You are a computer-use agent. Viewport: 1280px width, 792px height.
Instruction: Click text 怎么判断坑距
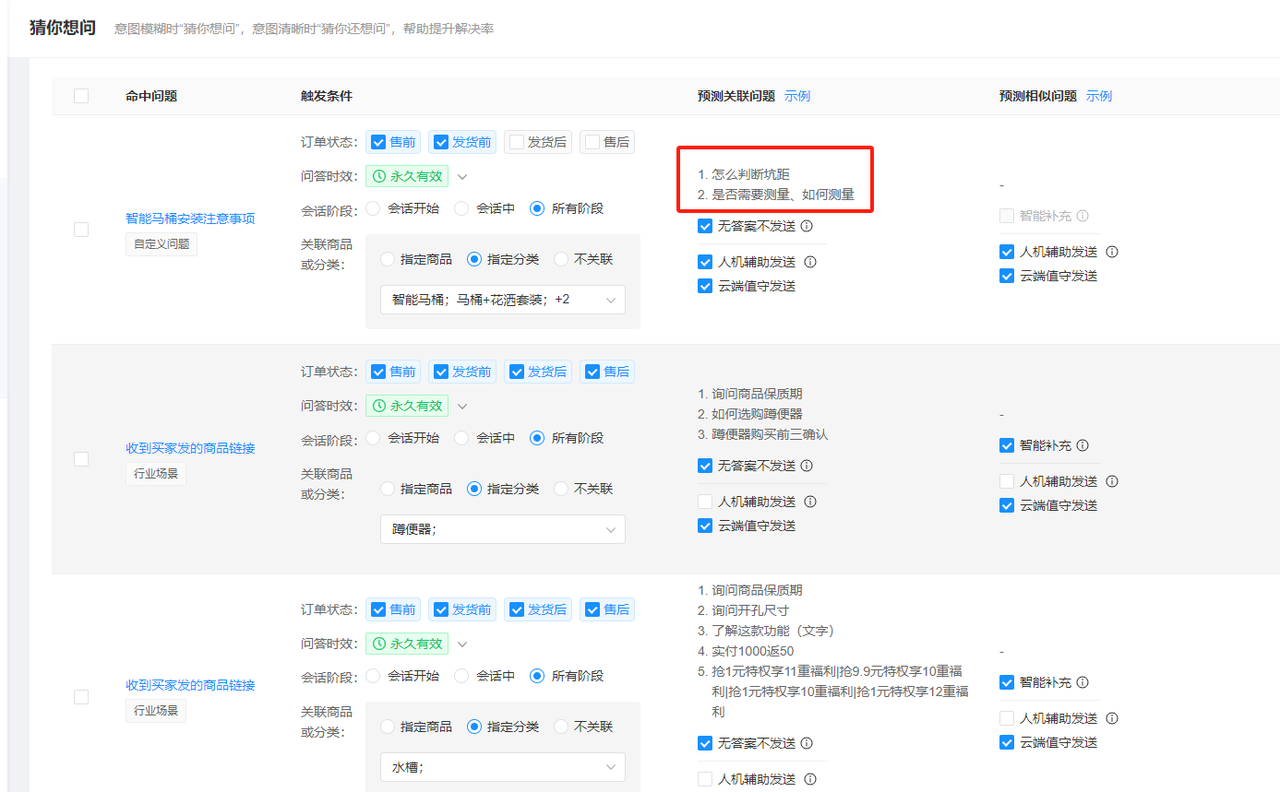(x=751, y=174)
